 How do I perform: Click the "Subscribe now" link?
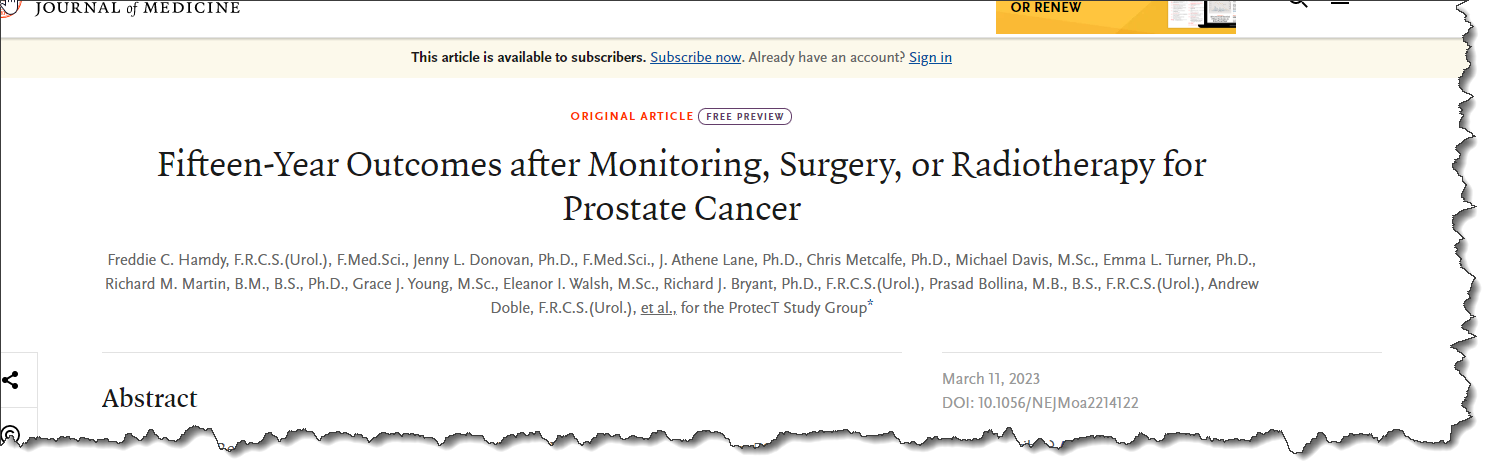coord(695,57)
